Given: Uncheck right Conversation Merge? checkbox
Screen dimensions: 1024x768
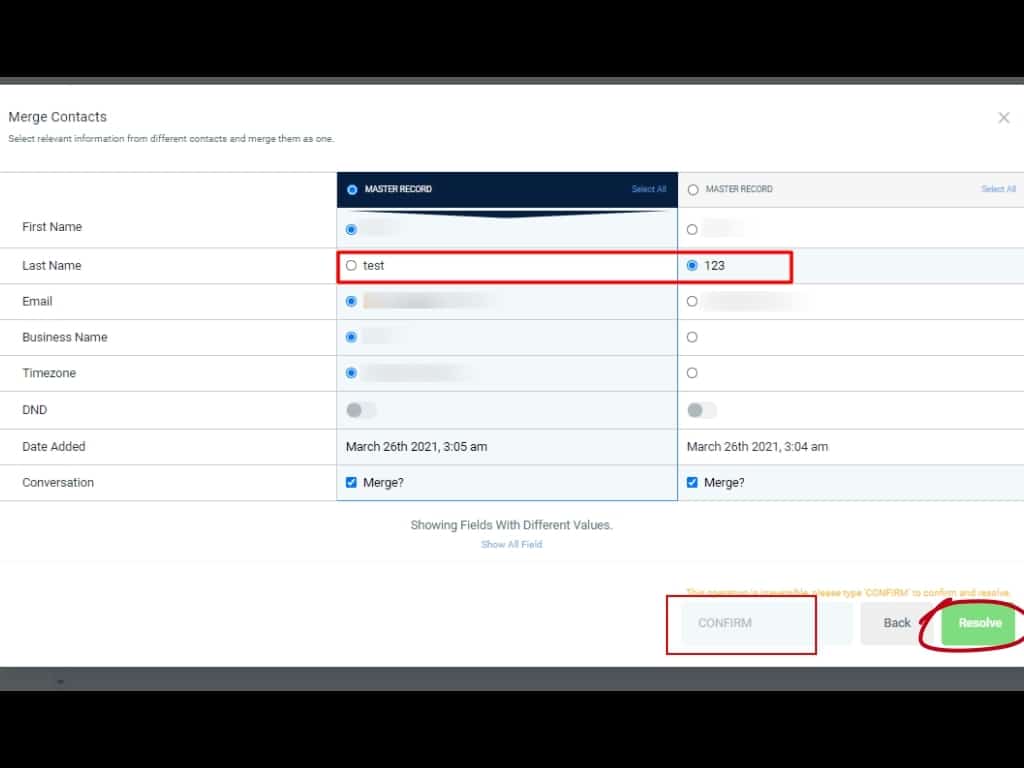Looking at the screenshot, I should point(692,482).
